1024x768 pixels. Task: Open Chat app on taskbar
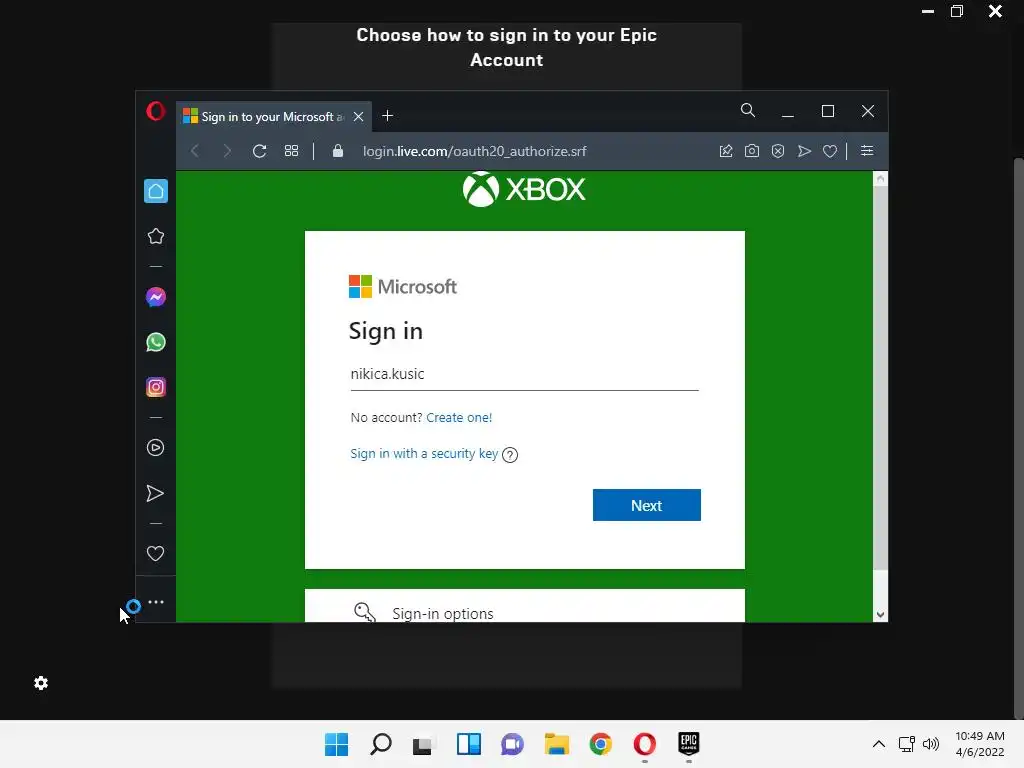point(513,744)
